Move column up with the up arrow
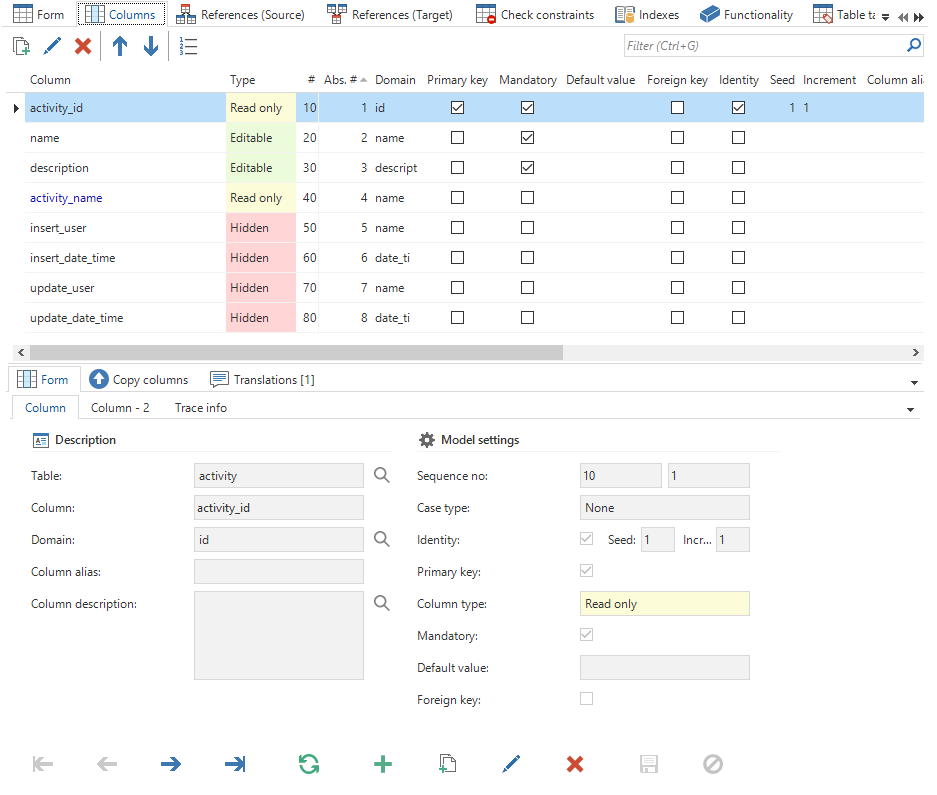This screenshot has height=795, width=937. coord(120,46)
